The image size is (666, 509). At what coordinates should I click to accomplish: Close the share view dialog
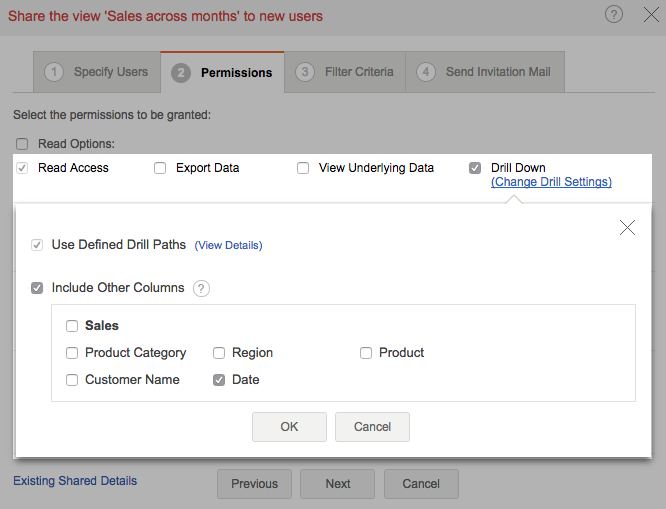coord(647,14)
